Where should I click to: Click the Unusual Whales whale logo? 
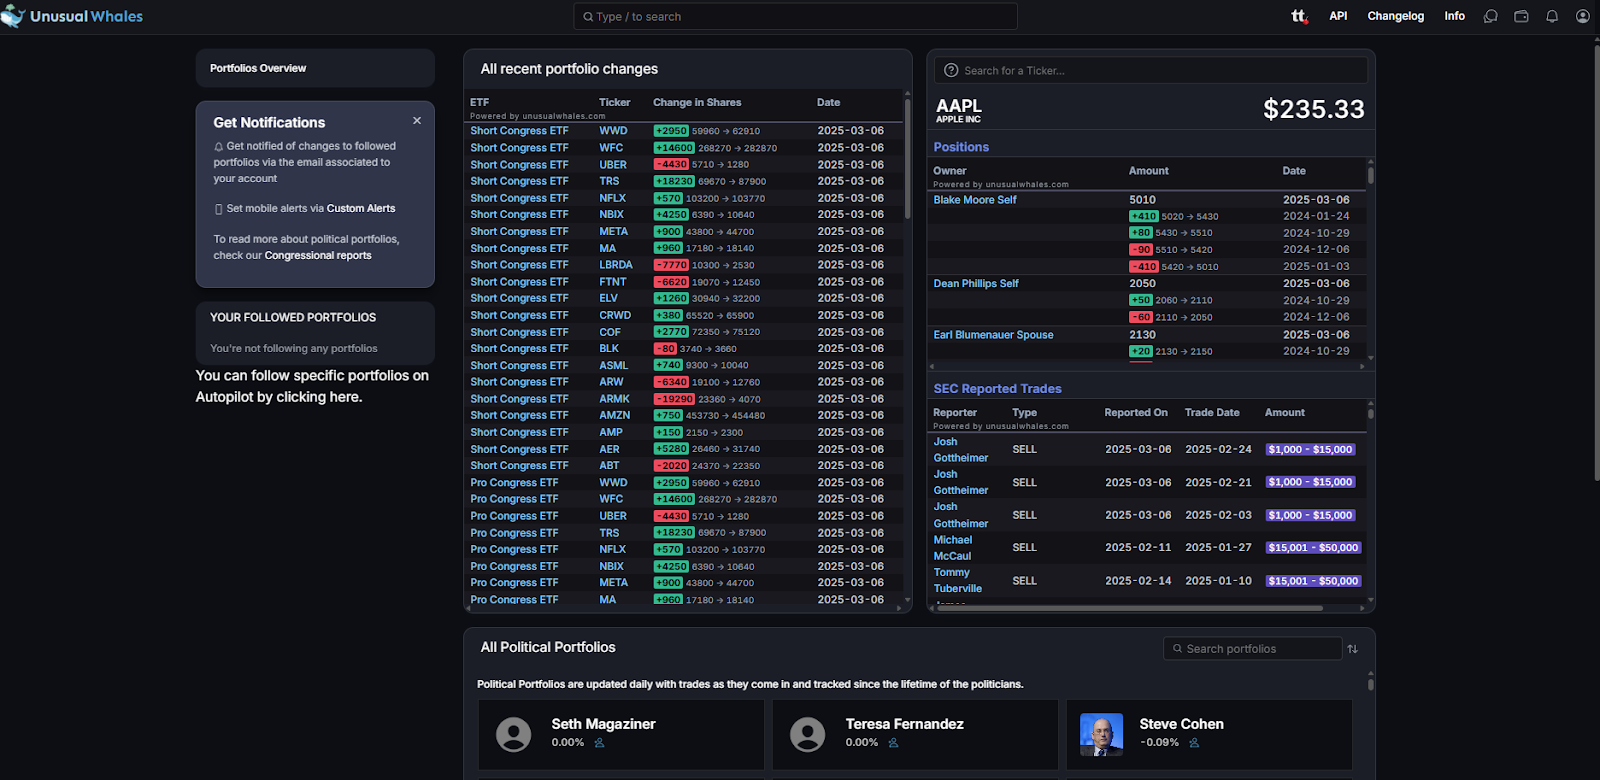pos(13,16)
